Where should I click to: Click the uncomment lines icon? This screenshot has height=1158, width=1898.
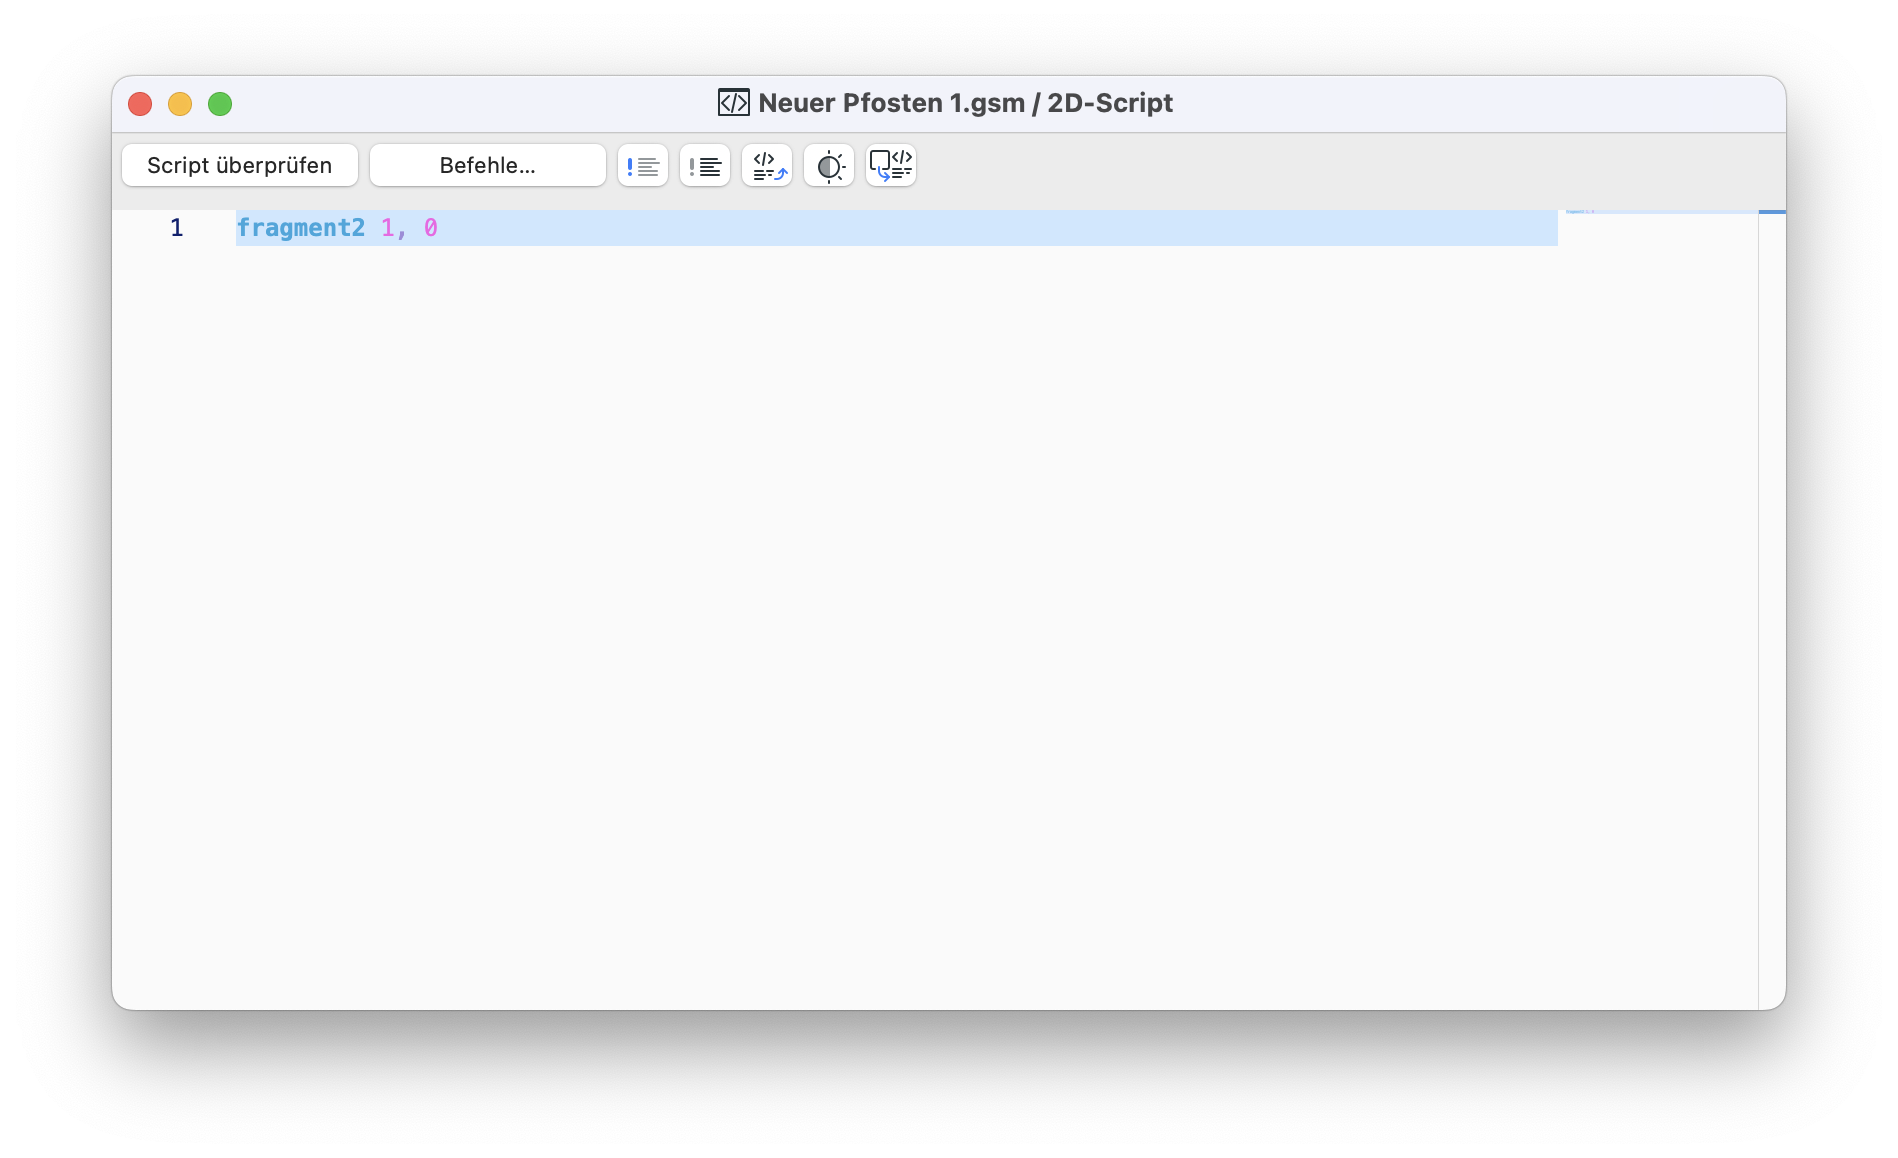(705, 166)
